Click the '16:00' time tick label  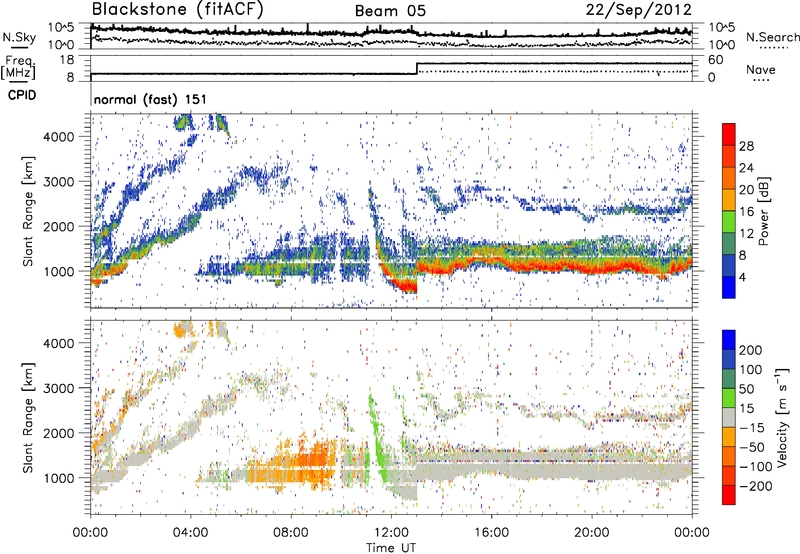pyautogui.click(x=491, y=533)
